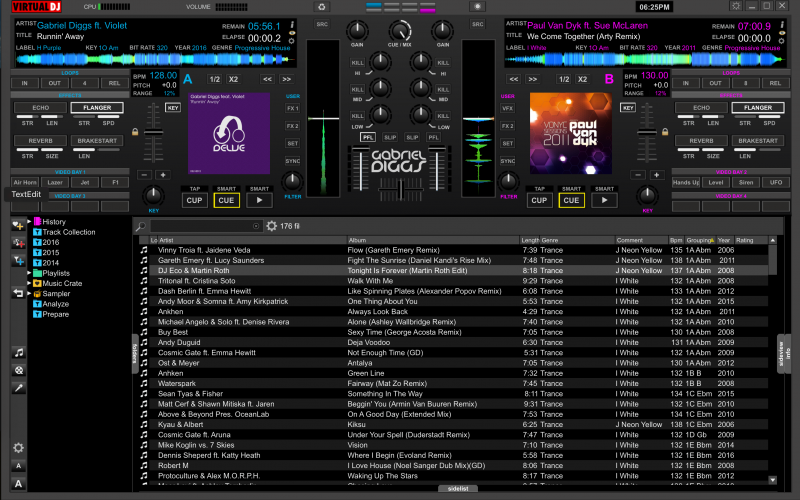Expand the Music Crate folder arrow
The height and width of the screenshot is (500, 800).
click(29, 283)
